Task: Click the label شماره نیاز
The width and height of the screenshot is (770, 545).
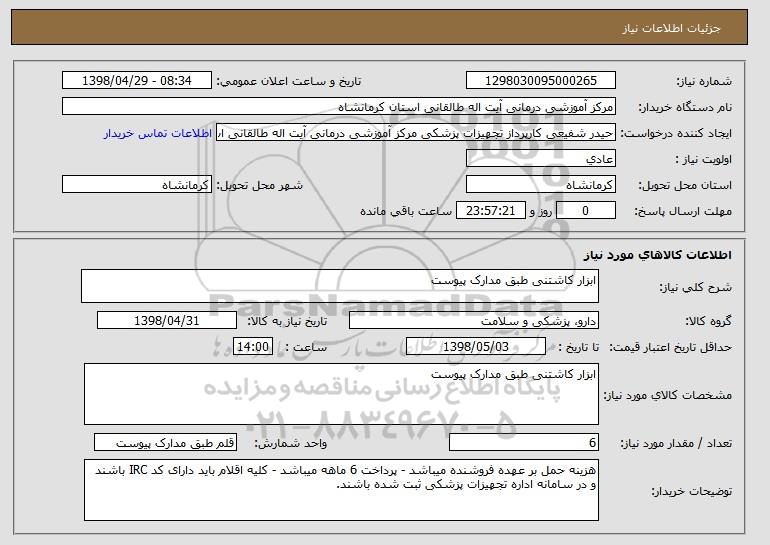Action: click(x=704, y=81)
